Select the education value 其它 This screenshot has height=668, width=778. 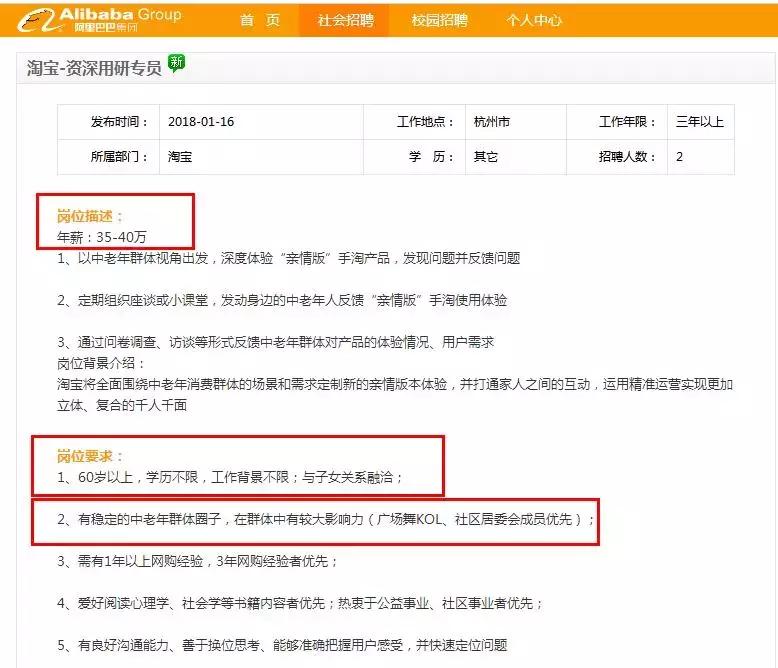tap(486, 157)
